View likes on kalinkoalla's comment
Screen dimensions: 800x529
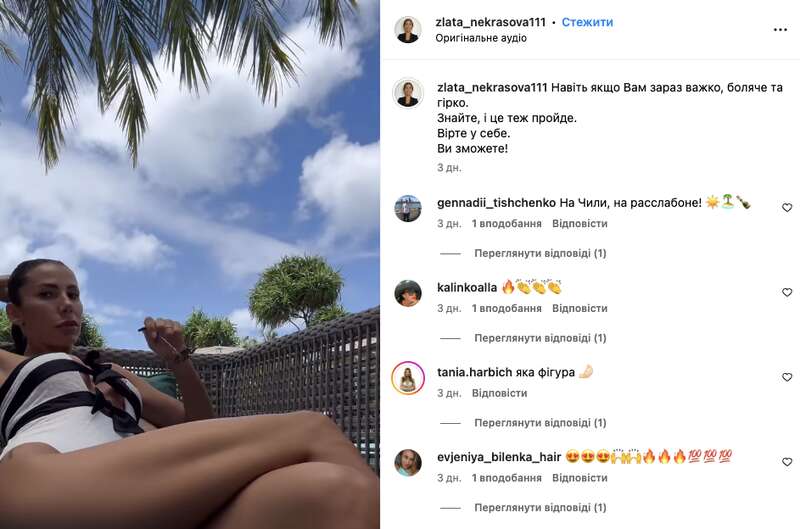[507, 308]
